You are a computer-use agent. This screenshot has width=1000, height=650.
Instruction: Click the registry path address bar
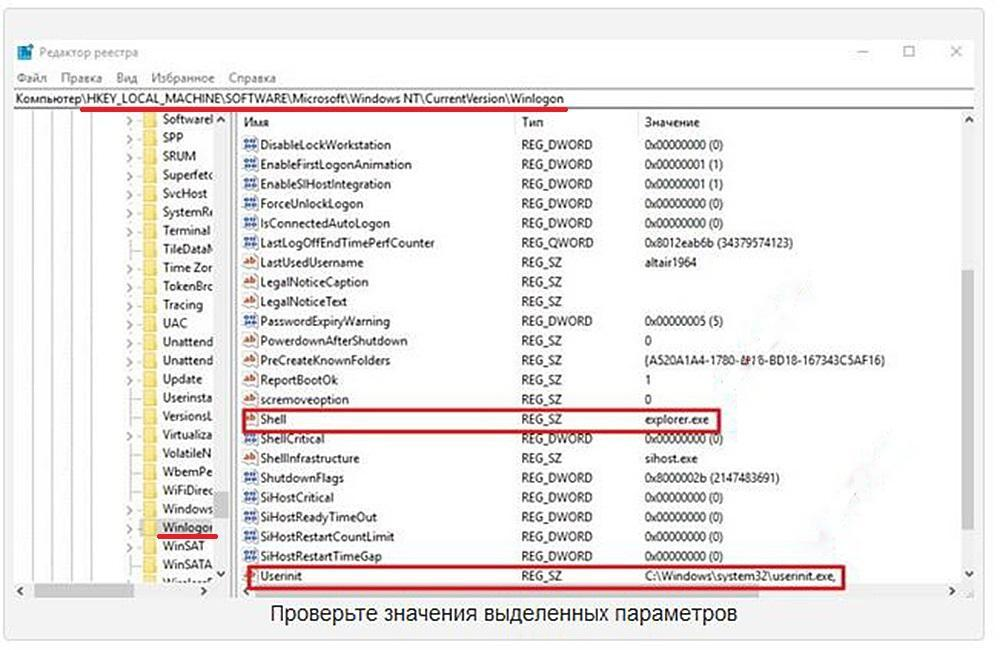click(494, 99)
